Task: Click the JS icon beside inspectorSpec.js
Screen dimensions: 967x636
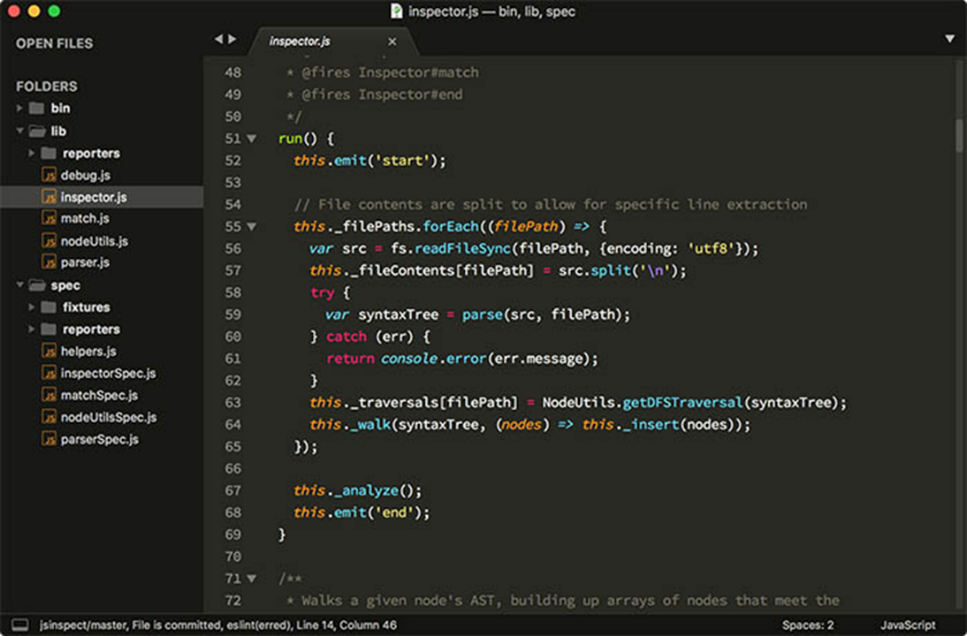Action: [49, 373]
